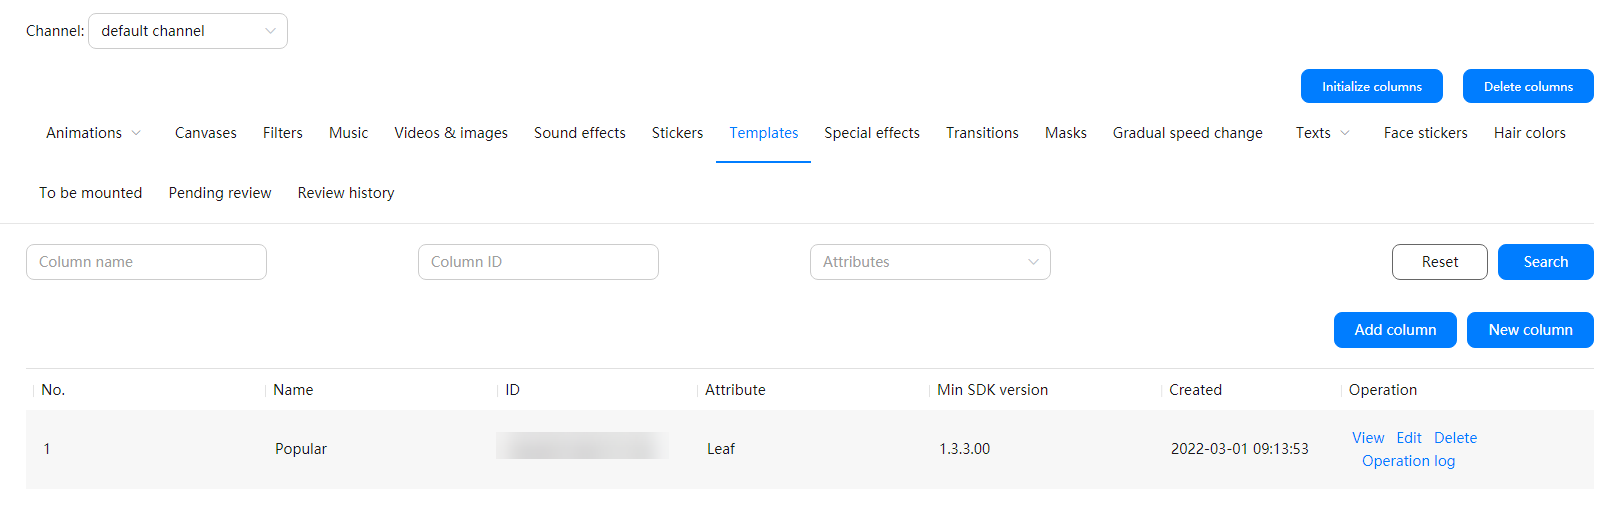Click the New column button
This screenshot has width=1613, height=526.
tap(1529, 330)
